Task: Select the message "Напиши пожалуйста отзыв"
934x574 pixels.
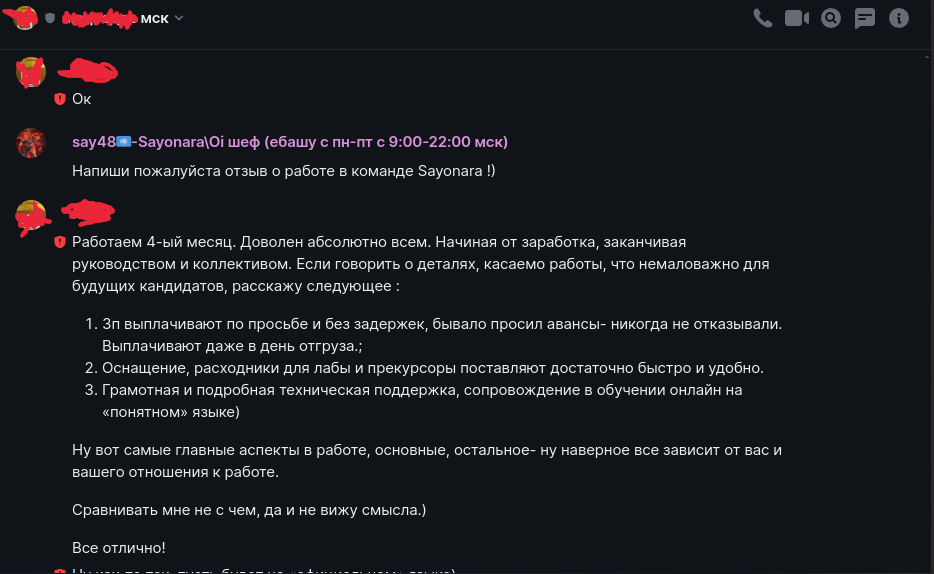Action: pos(283,171)
